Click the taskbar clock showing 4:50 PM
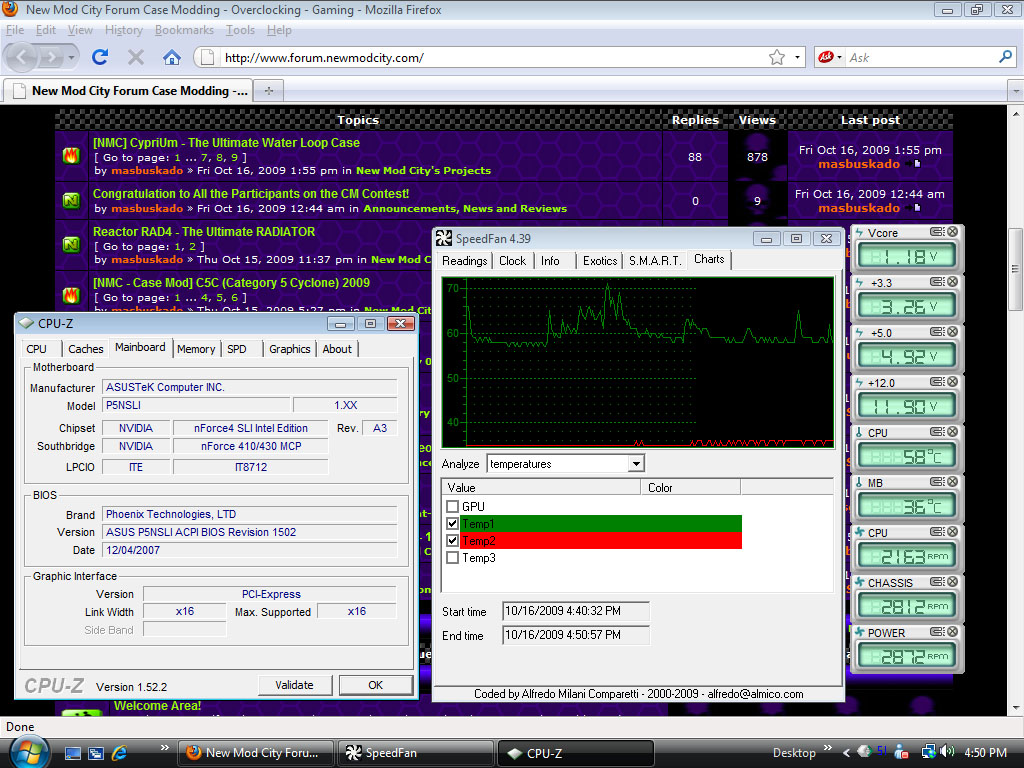 pyautogui.click(x=985, y=752)
